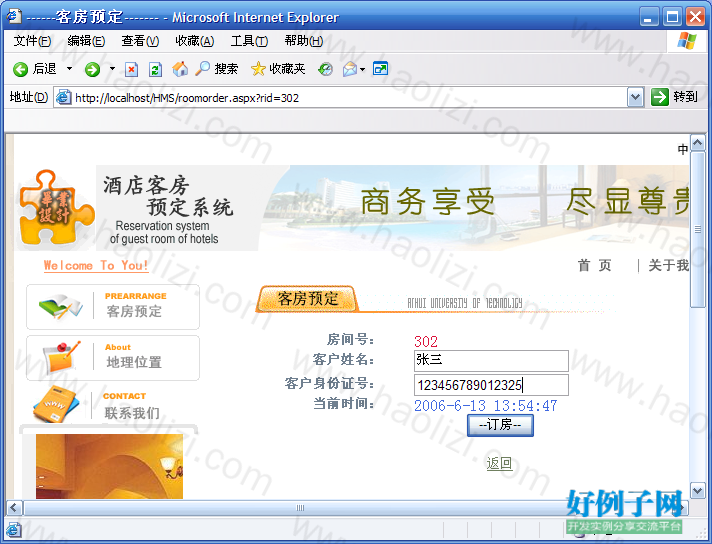Open the Search (搜索) toolbar button
712x544 pixels.
point(217,69)
